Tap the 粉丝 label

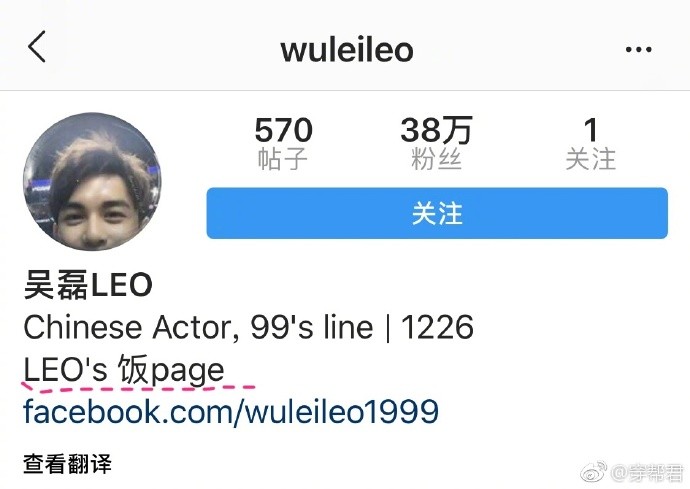click(x=437, y=159)
